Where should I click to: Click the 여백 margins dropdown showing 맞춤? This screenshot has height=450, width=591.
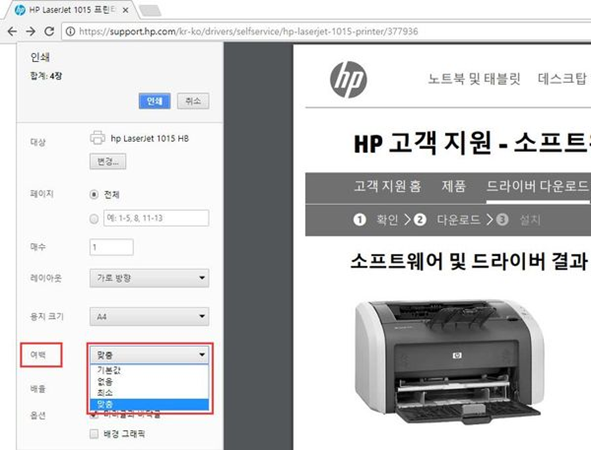point(149,355)
